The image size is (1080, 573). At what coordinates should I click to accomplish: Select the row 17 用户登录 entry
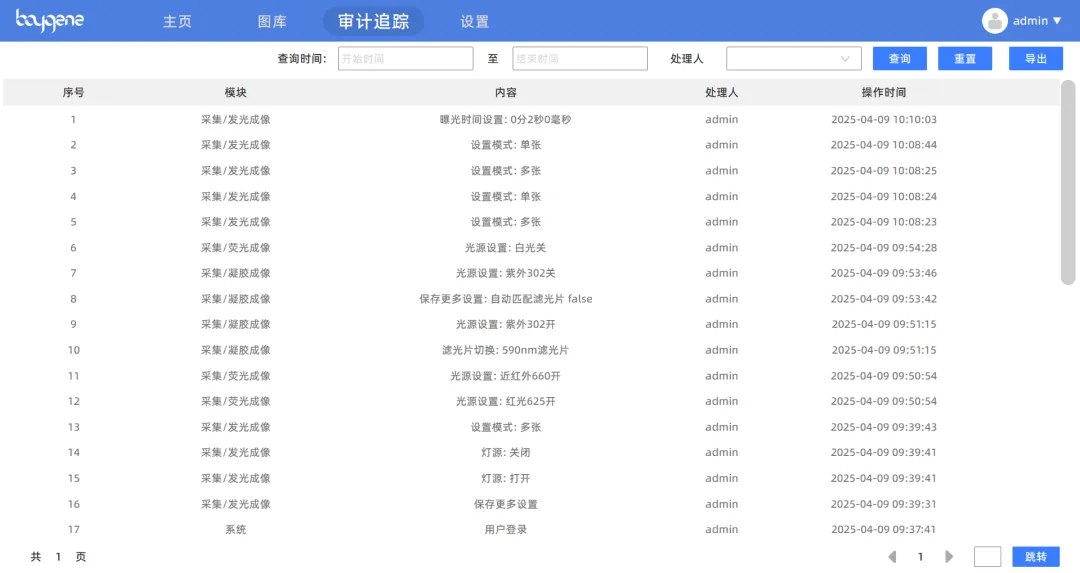pos(505,530)
